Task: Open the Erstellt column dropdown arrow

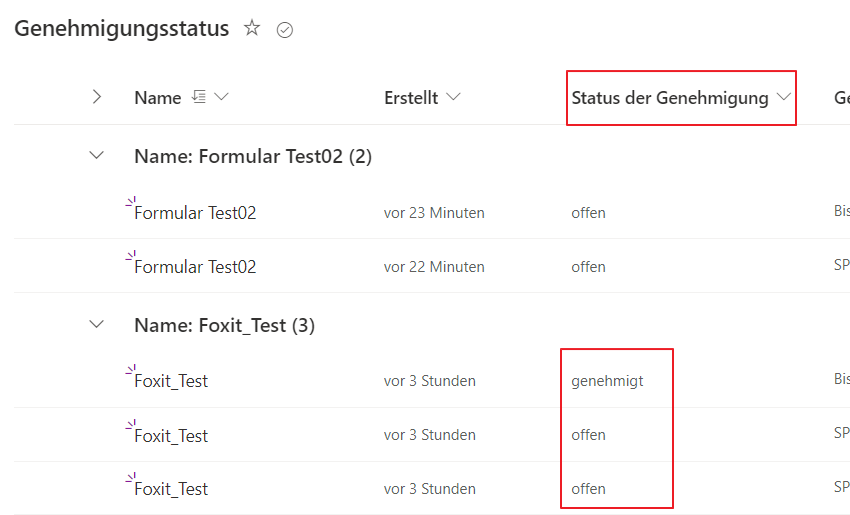Action: pos(454,97)
